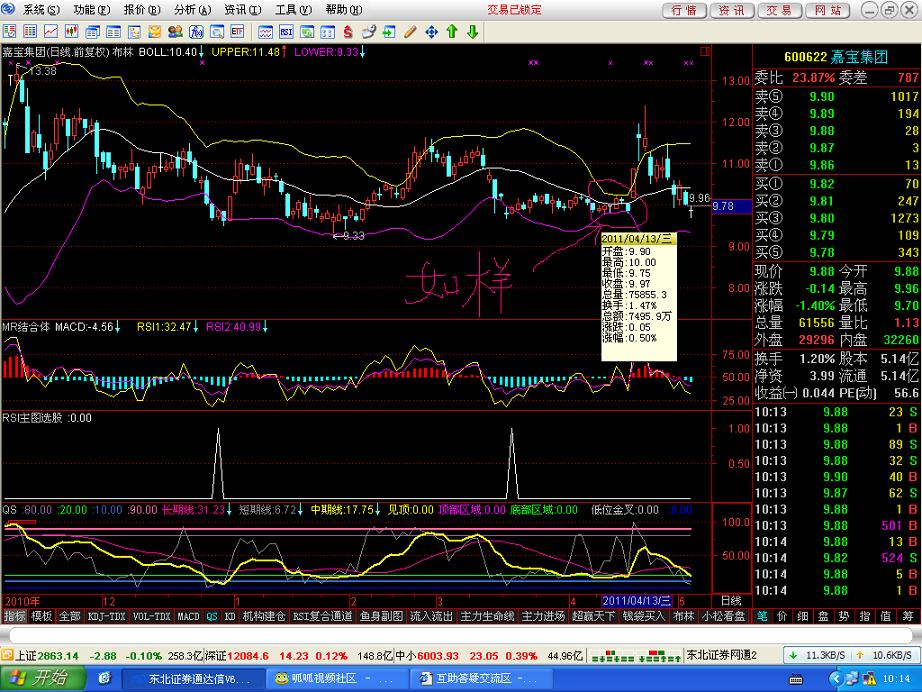Click the 日线 period selector
Screen dimensions: 922x692
731,601
